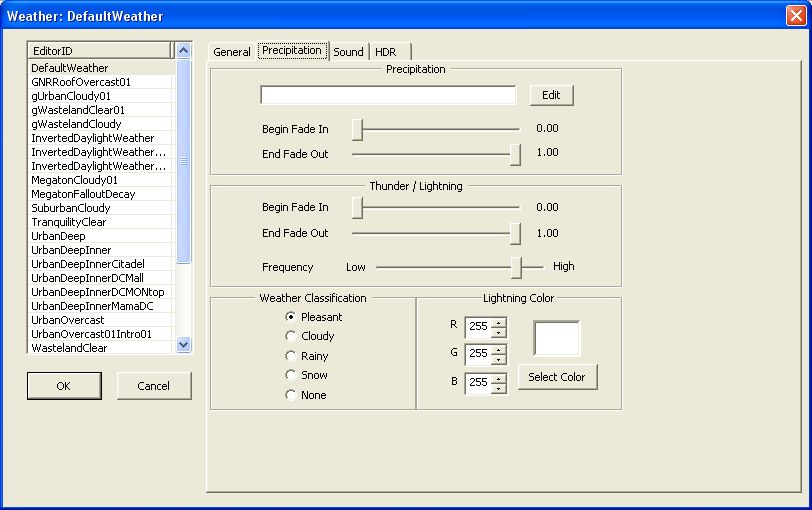Select UrbanDeepInnerCitadel in the list
The width and height of the screenshot is (812, 510).
tap(100, 264)
